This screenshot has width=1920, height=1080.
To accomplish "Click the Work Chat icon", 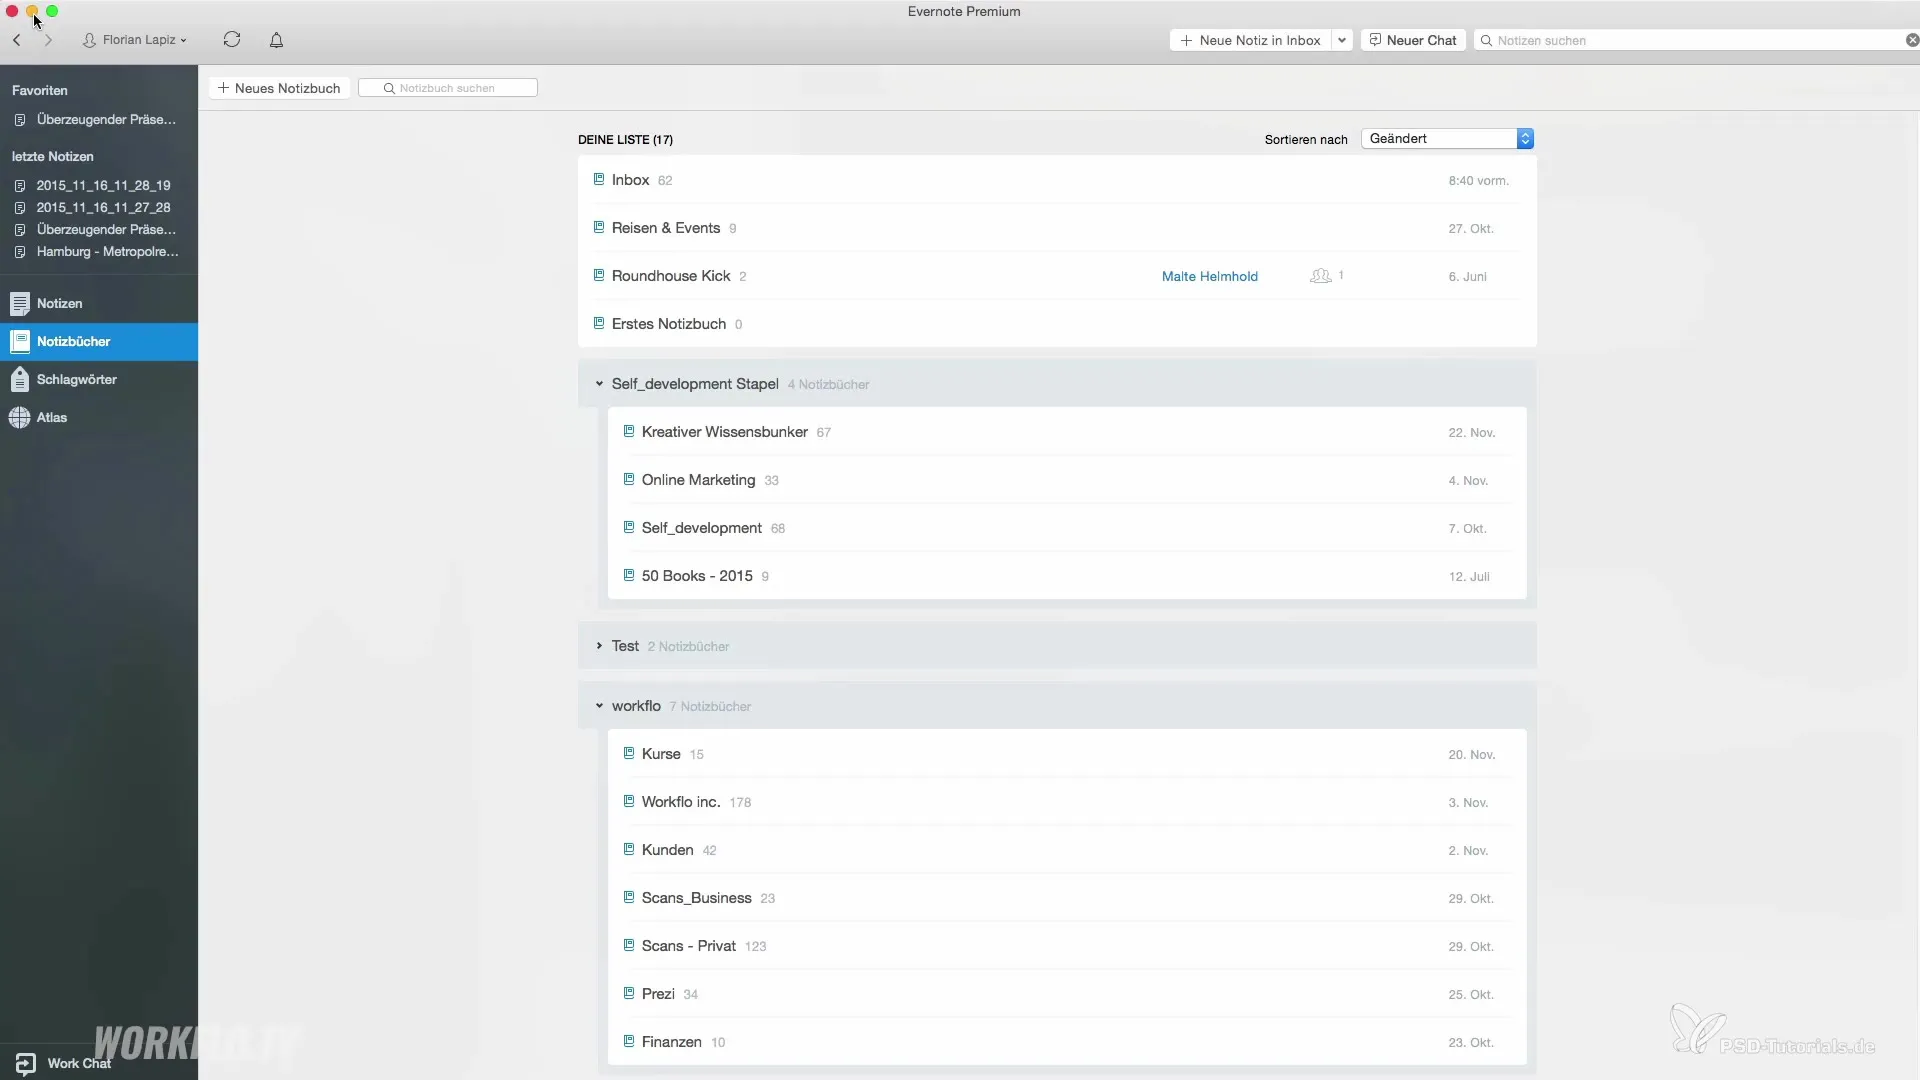I will (x=25, y=1063).
